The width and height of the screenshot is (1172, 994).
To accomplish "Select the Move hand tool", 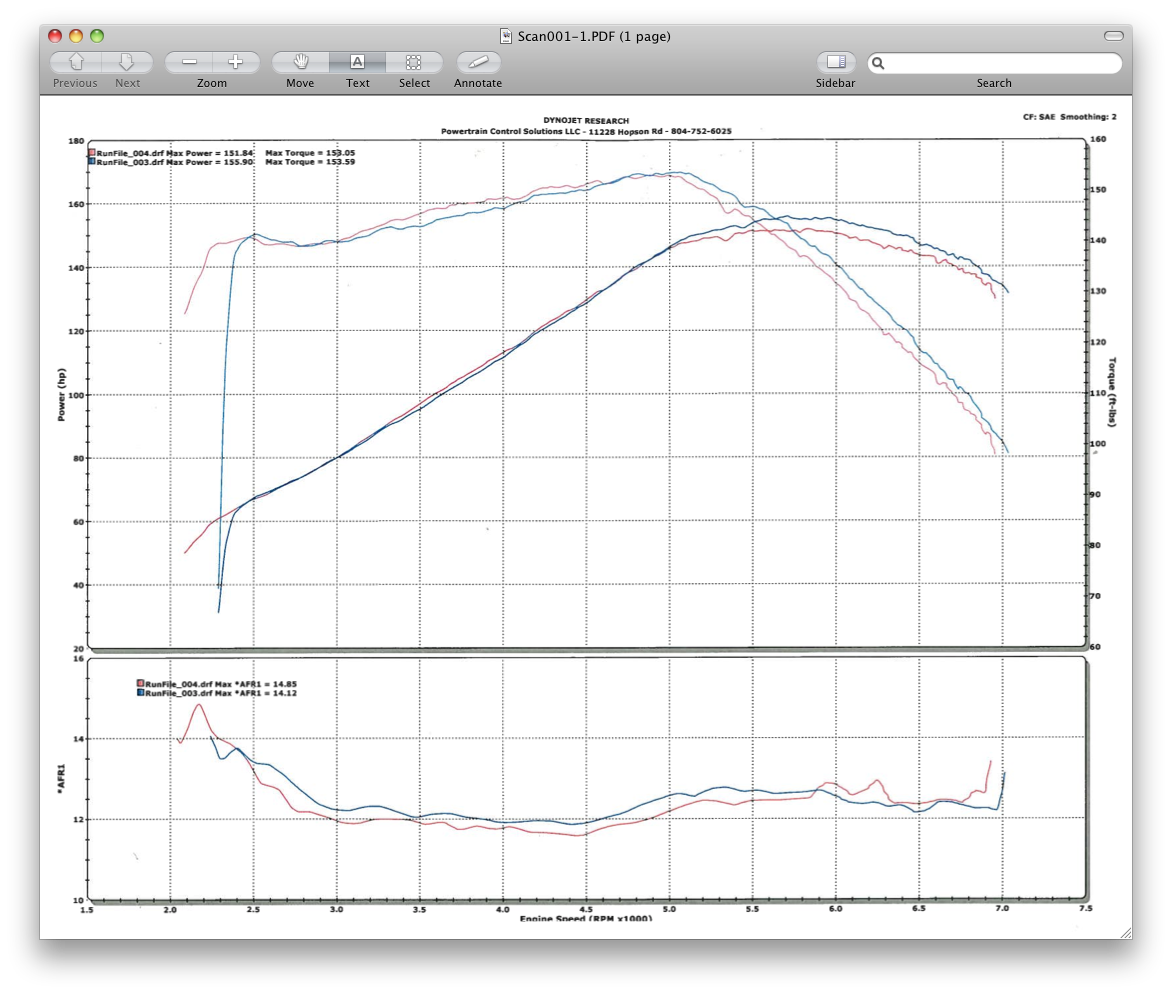I will (x=300, y=62).
